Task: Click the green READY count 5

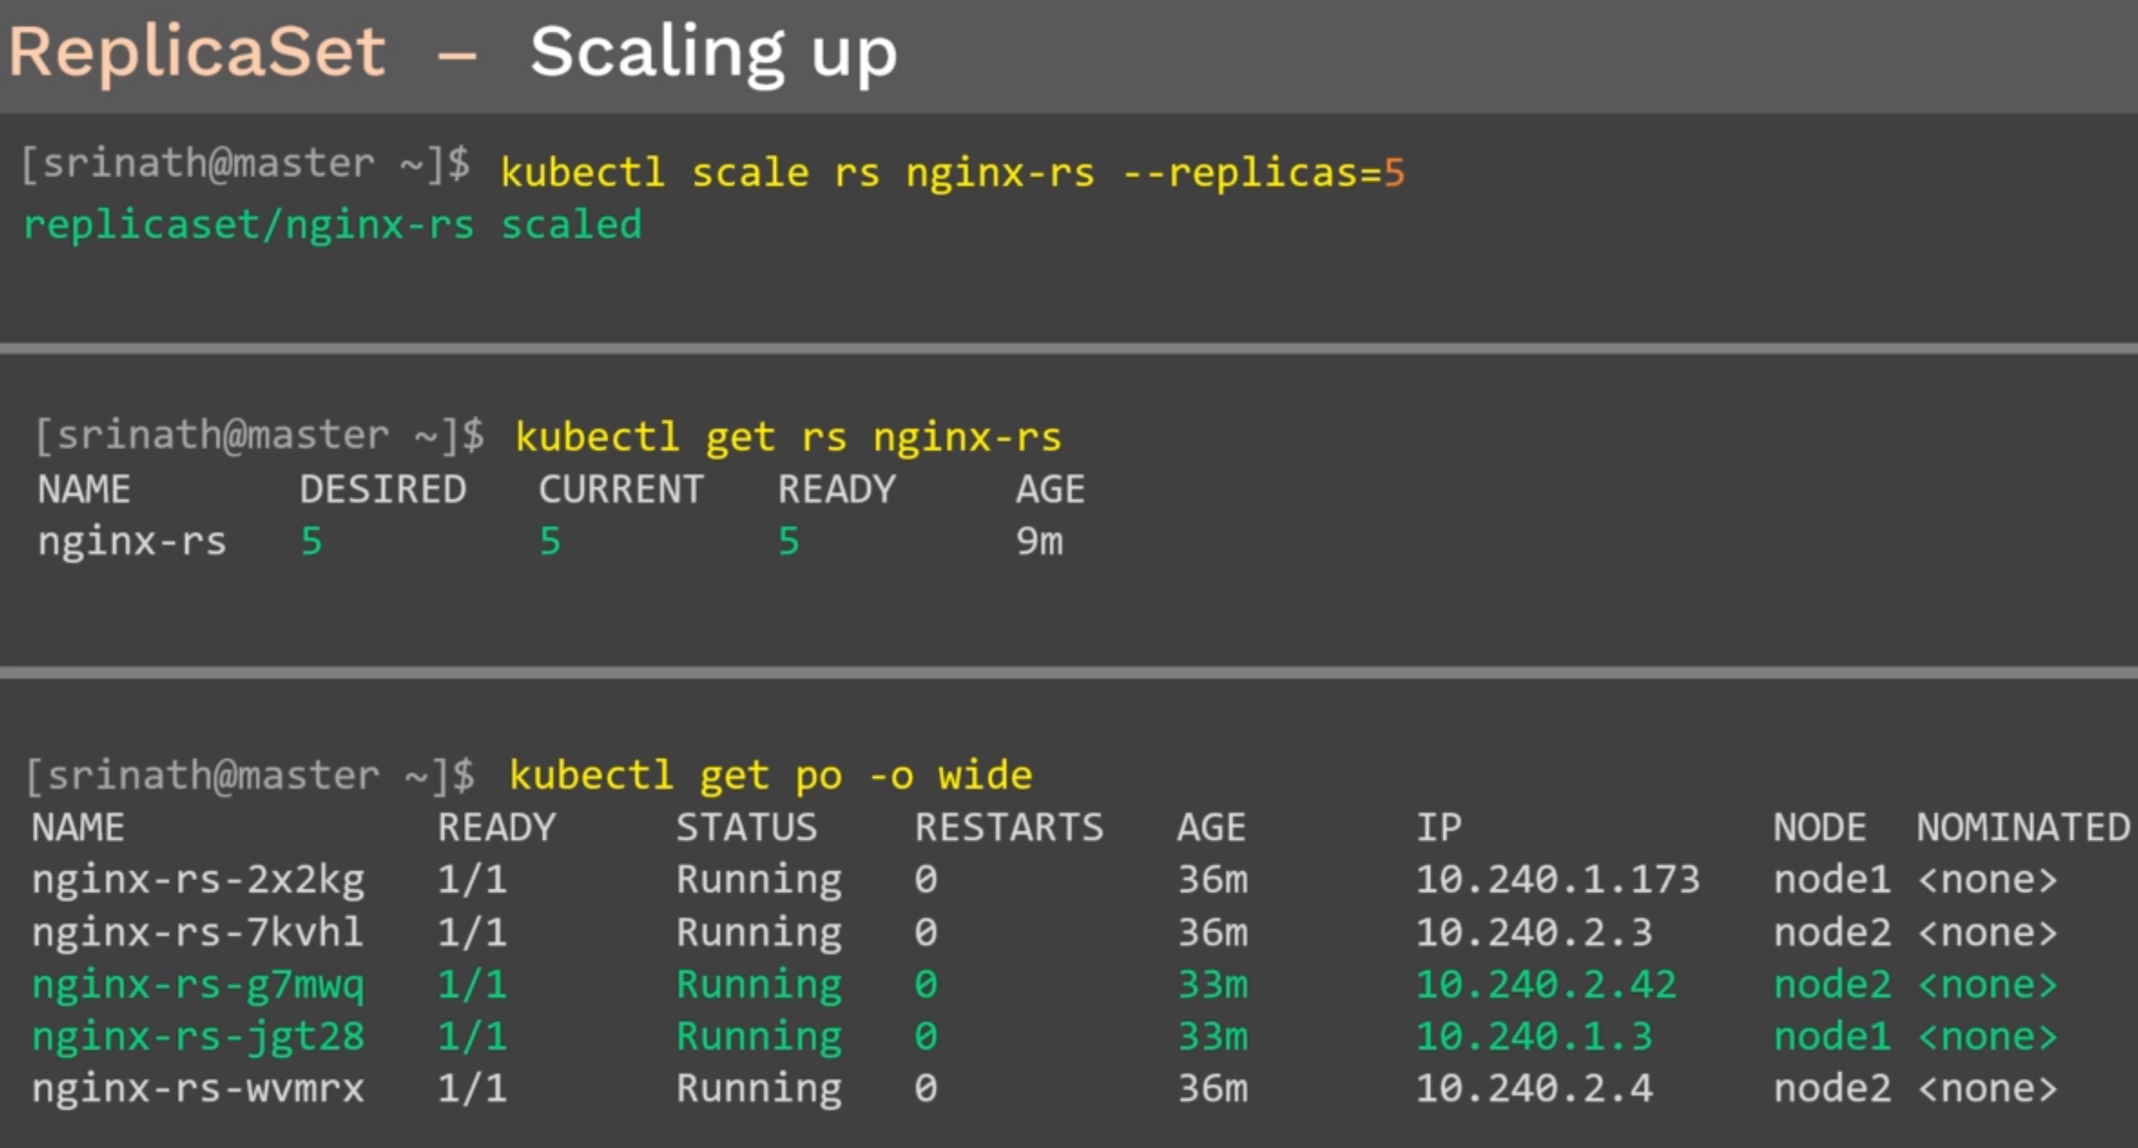Action: click(x=789, y=541)
